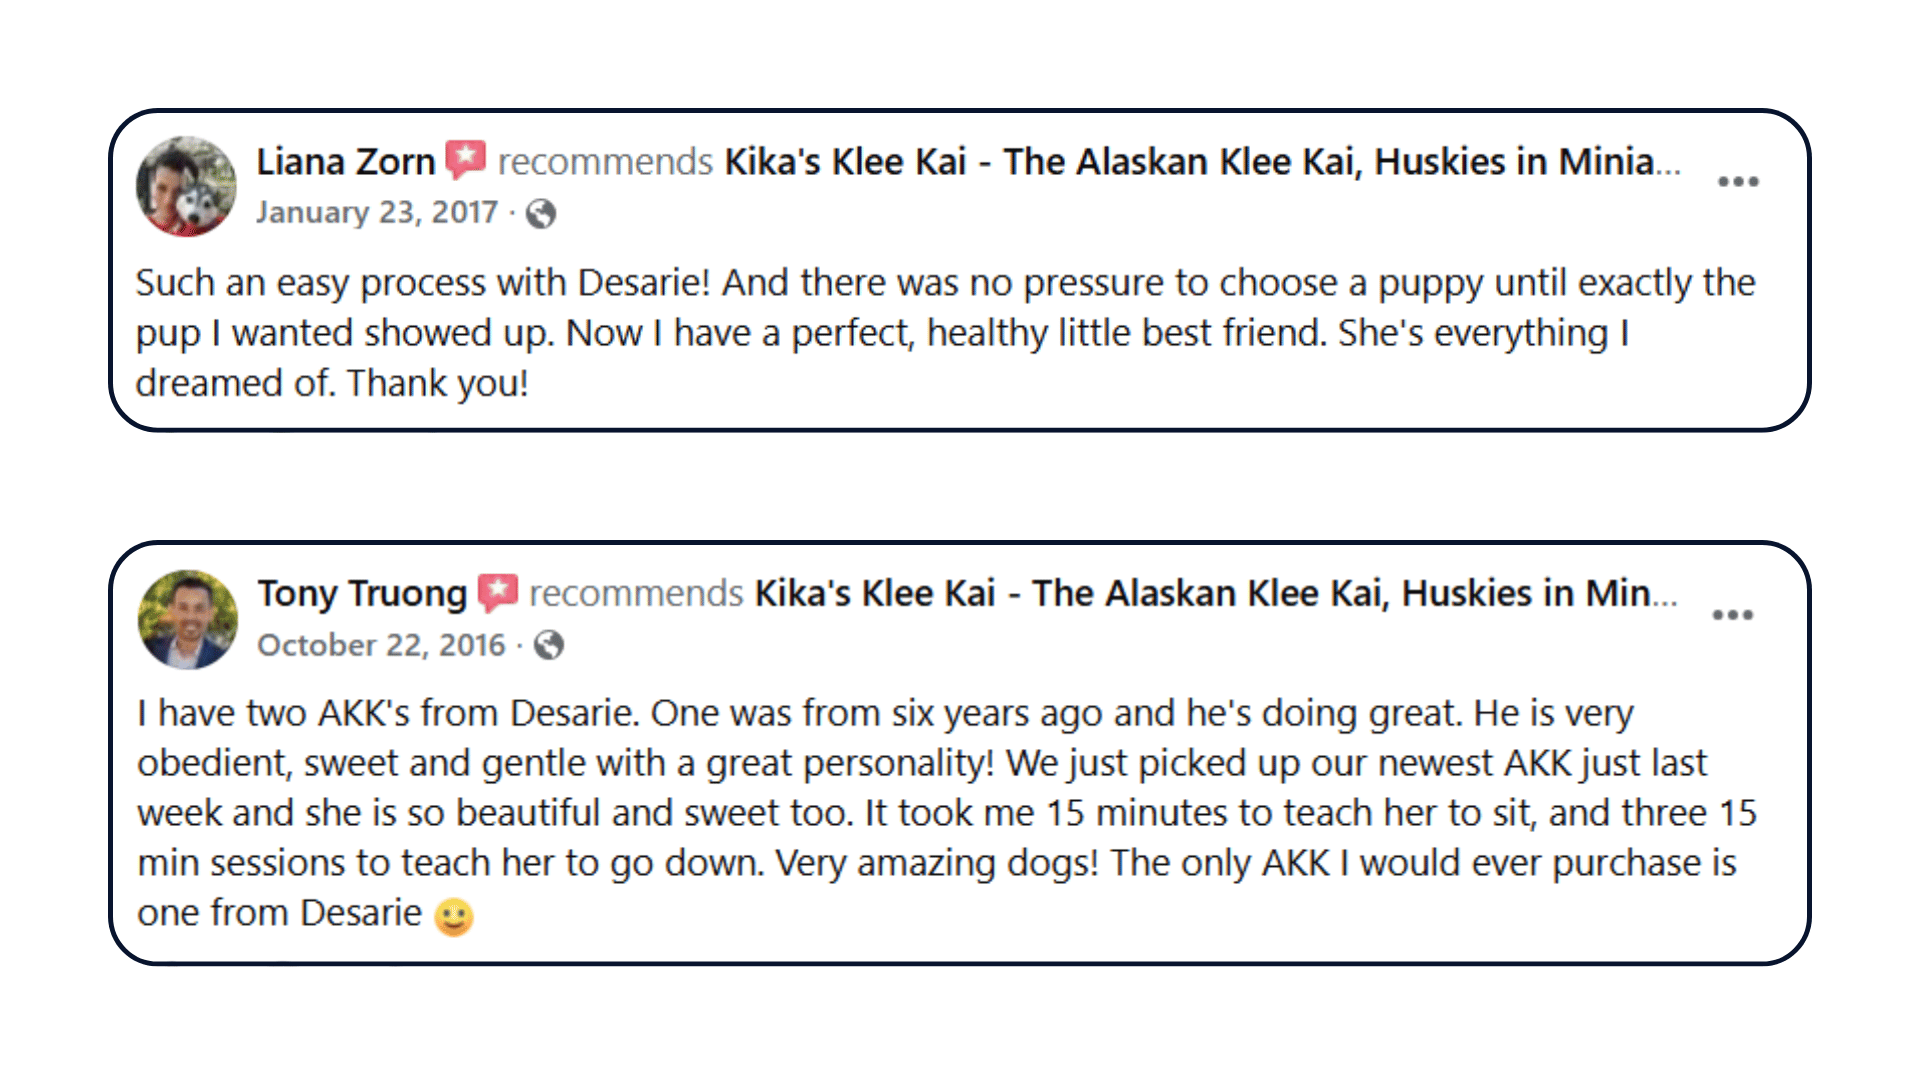Click the recommendation star badge beside Liana Zorn
The height and width of the screenshot is (1080, 1920).
[466, 160]
